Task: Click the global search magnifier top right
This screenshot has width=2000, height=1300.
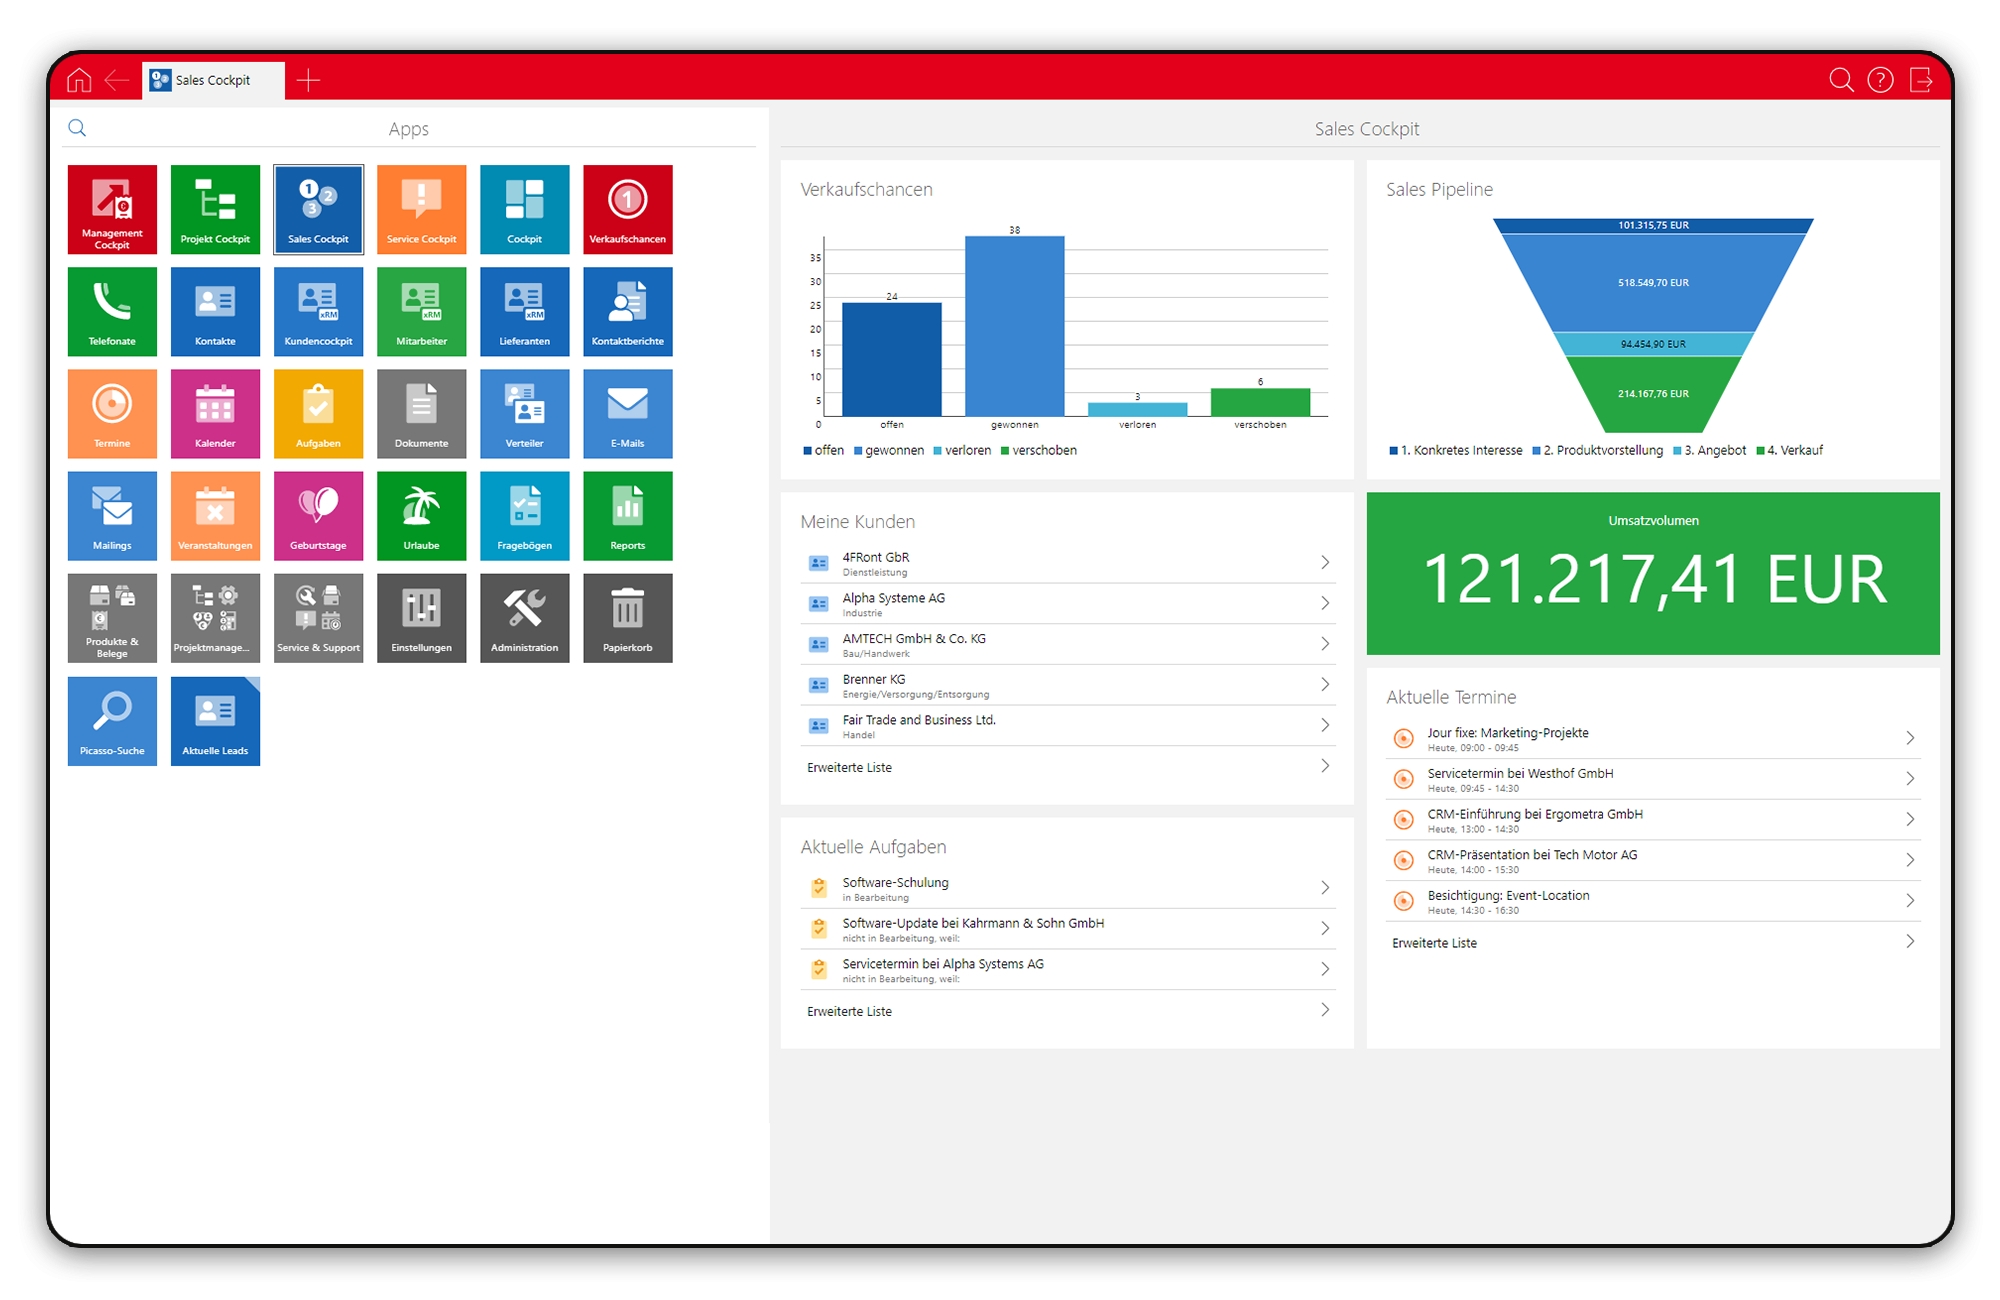Action: 1841,80
